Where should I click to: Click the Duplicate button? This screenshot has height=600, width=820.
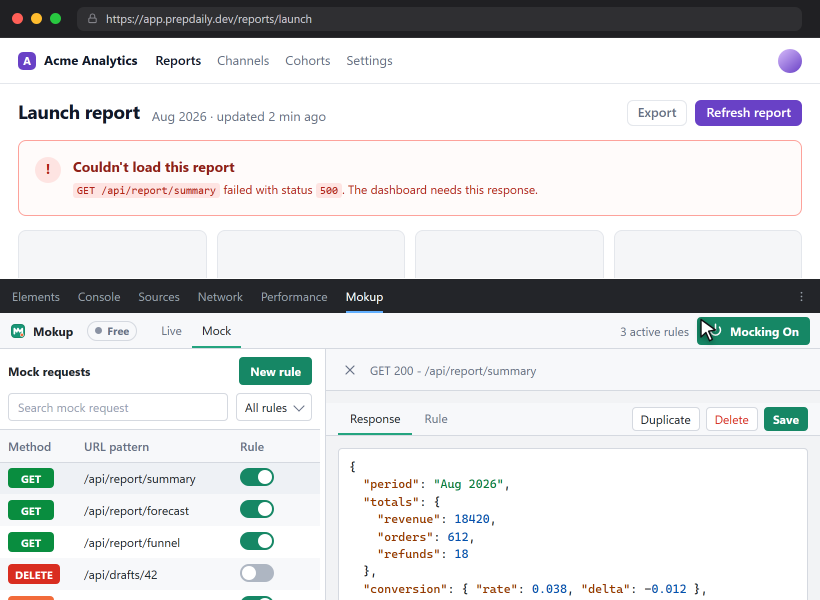tap(665, 420)
